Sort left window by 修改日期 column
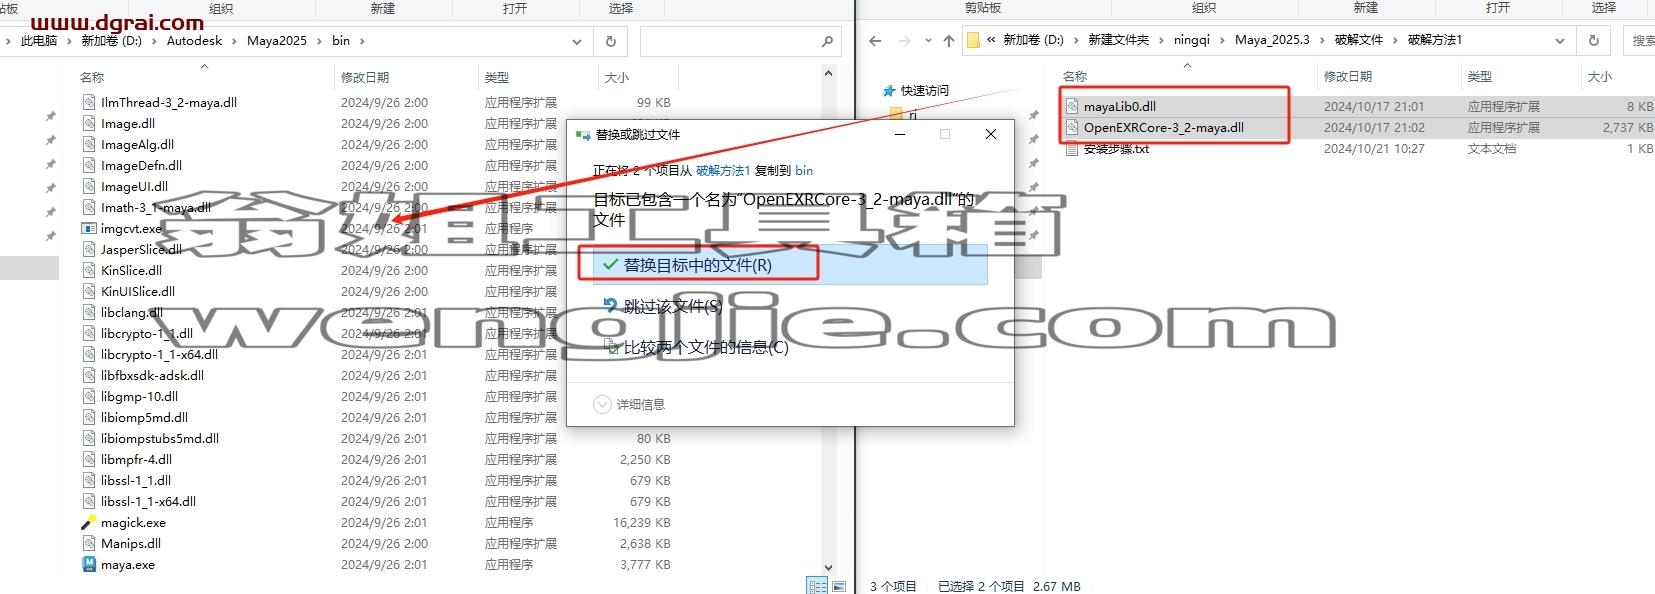Image resolution: width=1655 pixels, height=594 pixels. coord(365,77)
